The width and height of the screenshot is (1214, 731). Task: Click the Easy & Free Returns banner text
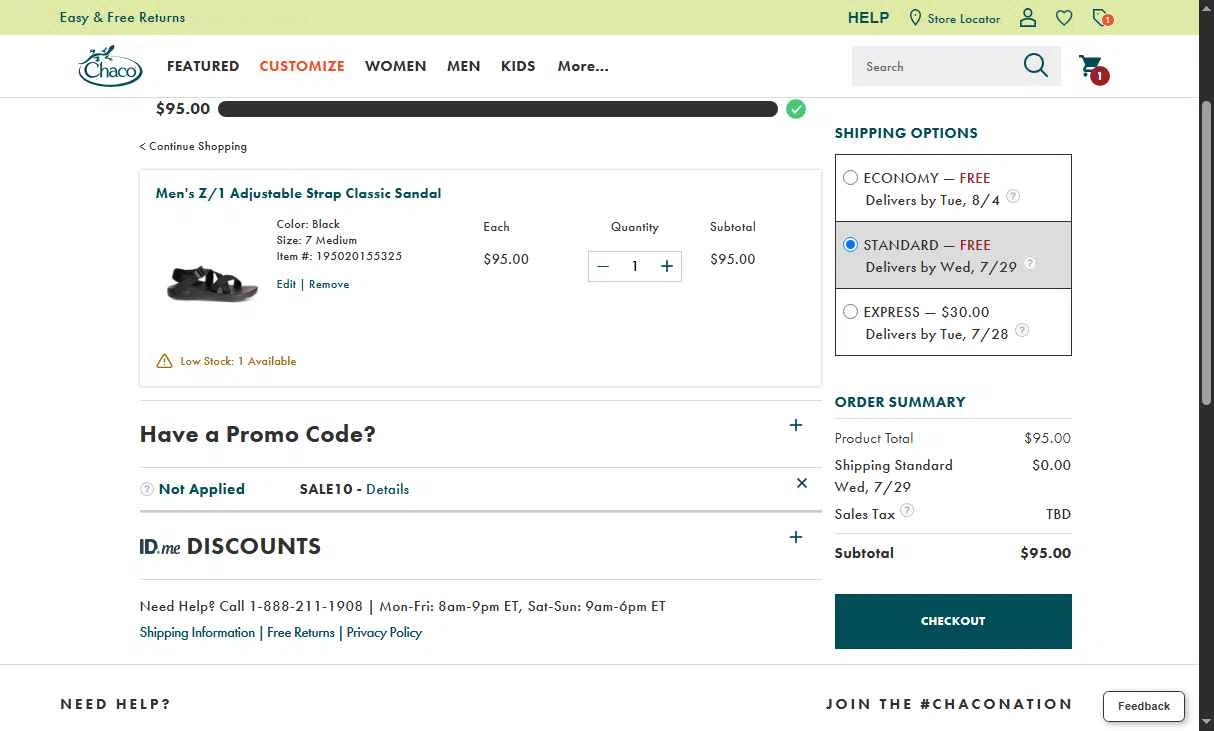[122, 18]
